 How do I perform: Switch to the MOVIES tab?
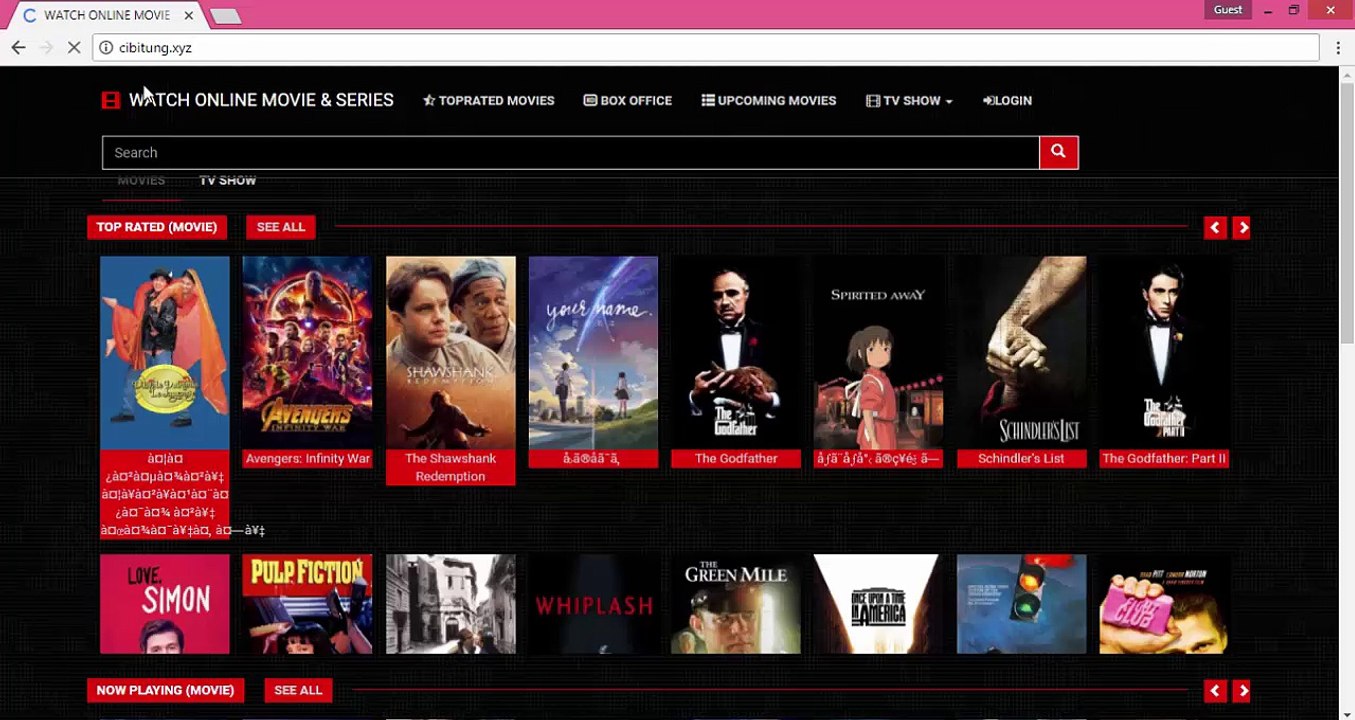click(x=141, y=180)
